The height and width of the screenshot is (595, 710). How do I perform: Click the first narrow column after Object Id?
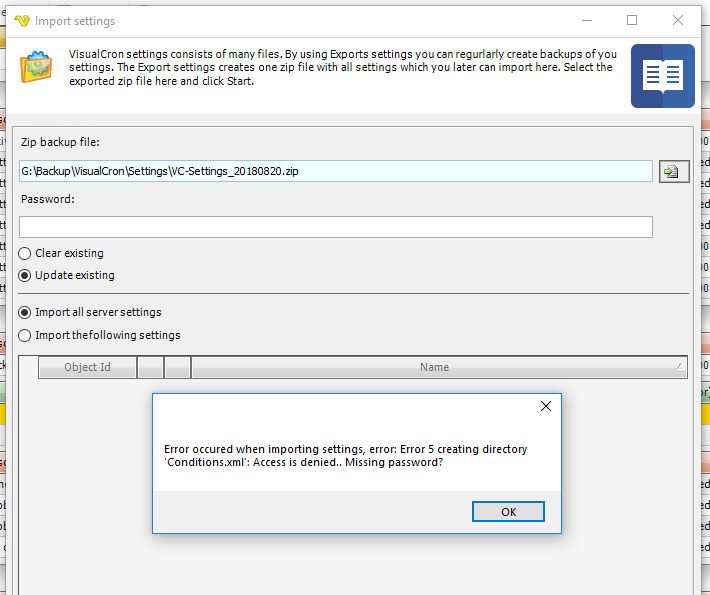point(151,367)
